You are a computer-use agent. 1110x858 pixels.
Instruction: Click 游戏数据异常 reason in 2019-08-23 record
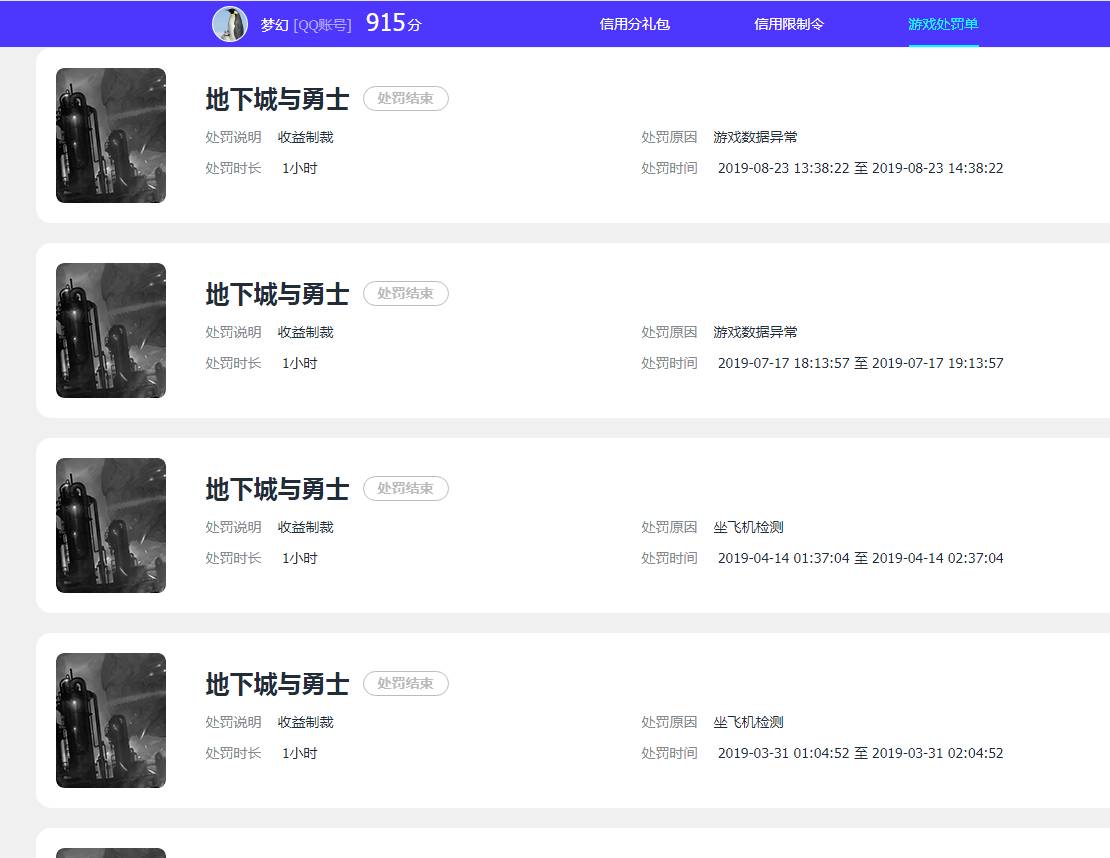point(755,137)
